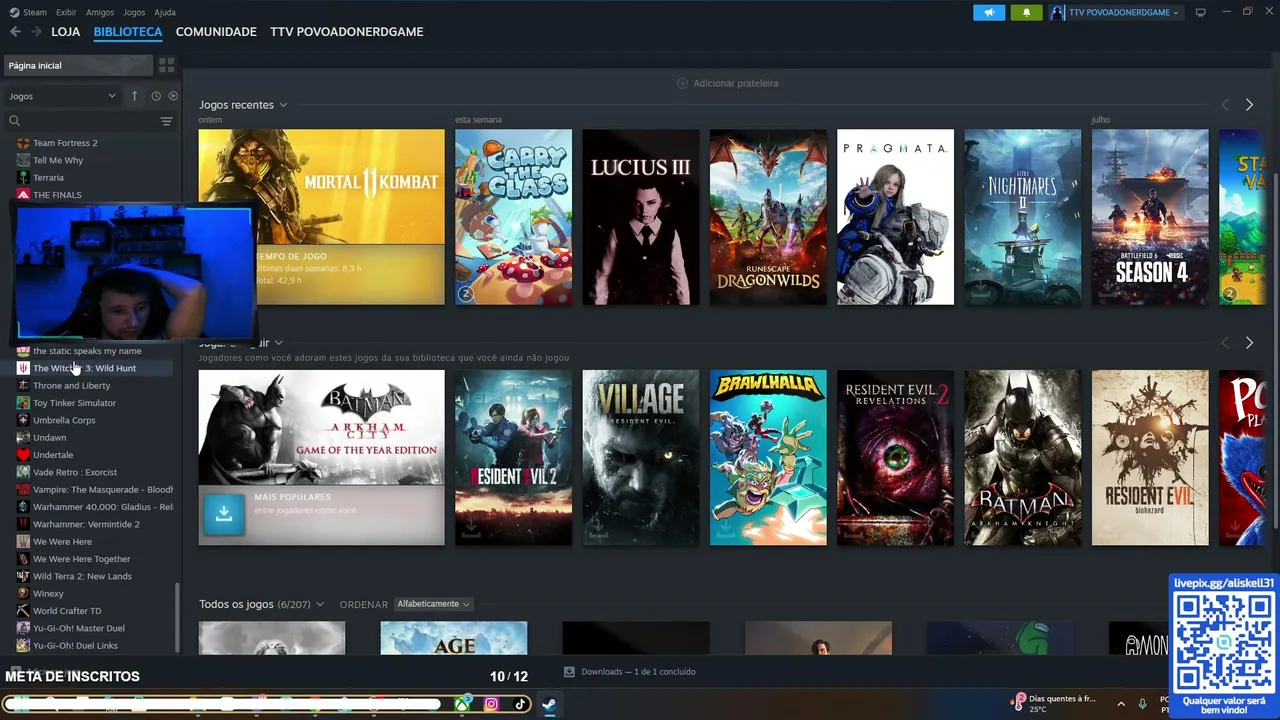
Task: Open the Jogos category dropdown
Action: tap(62, 96)
